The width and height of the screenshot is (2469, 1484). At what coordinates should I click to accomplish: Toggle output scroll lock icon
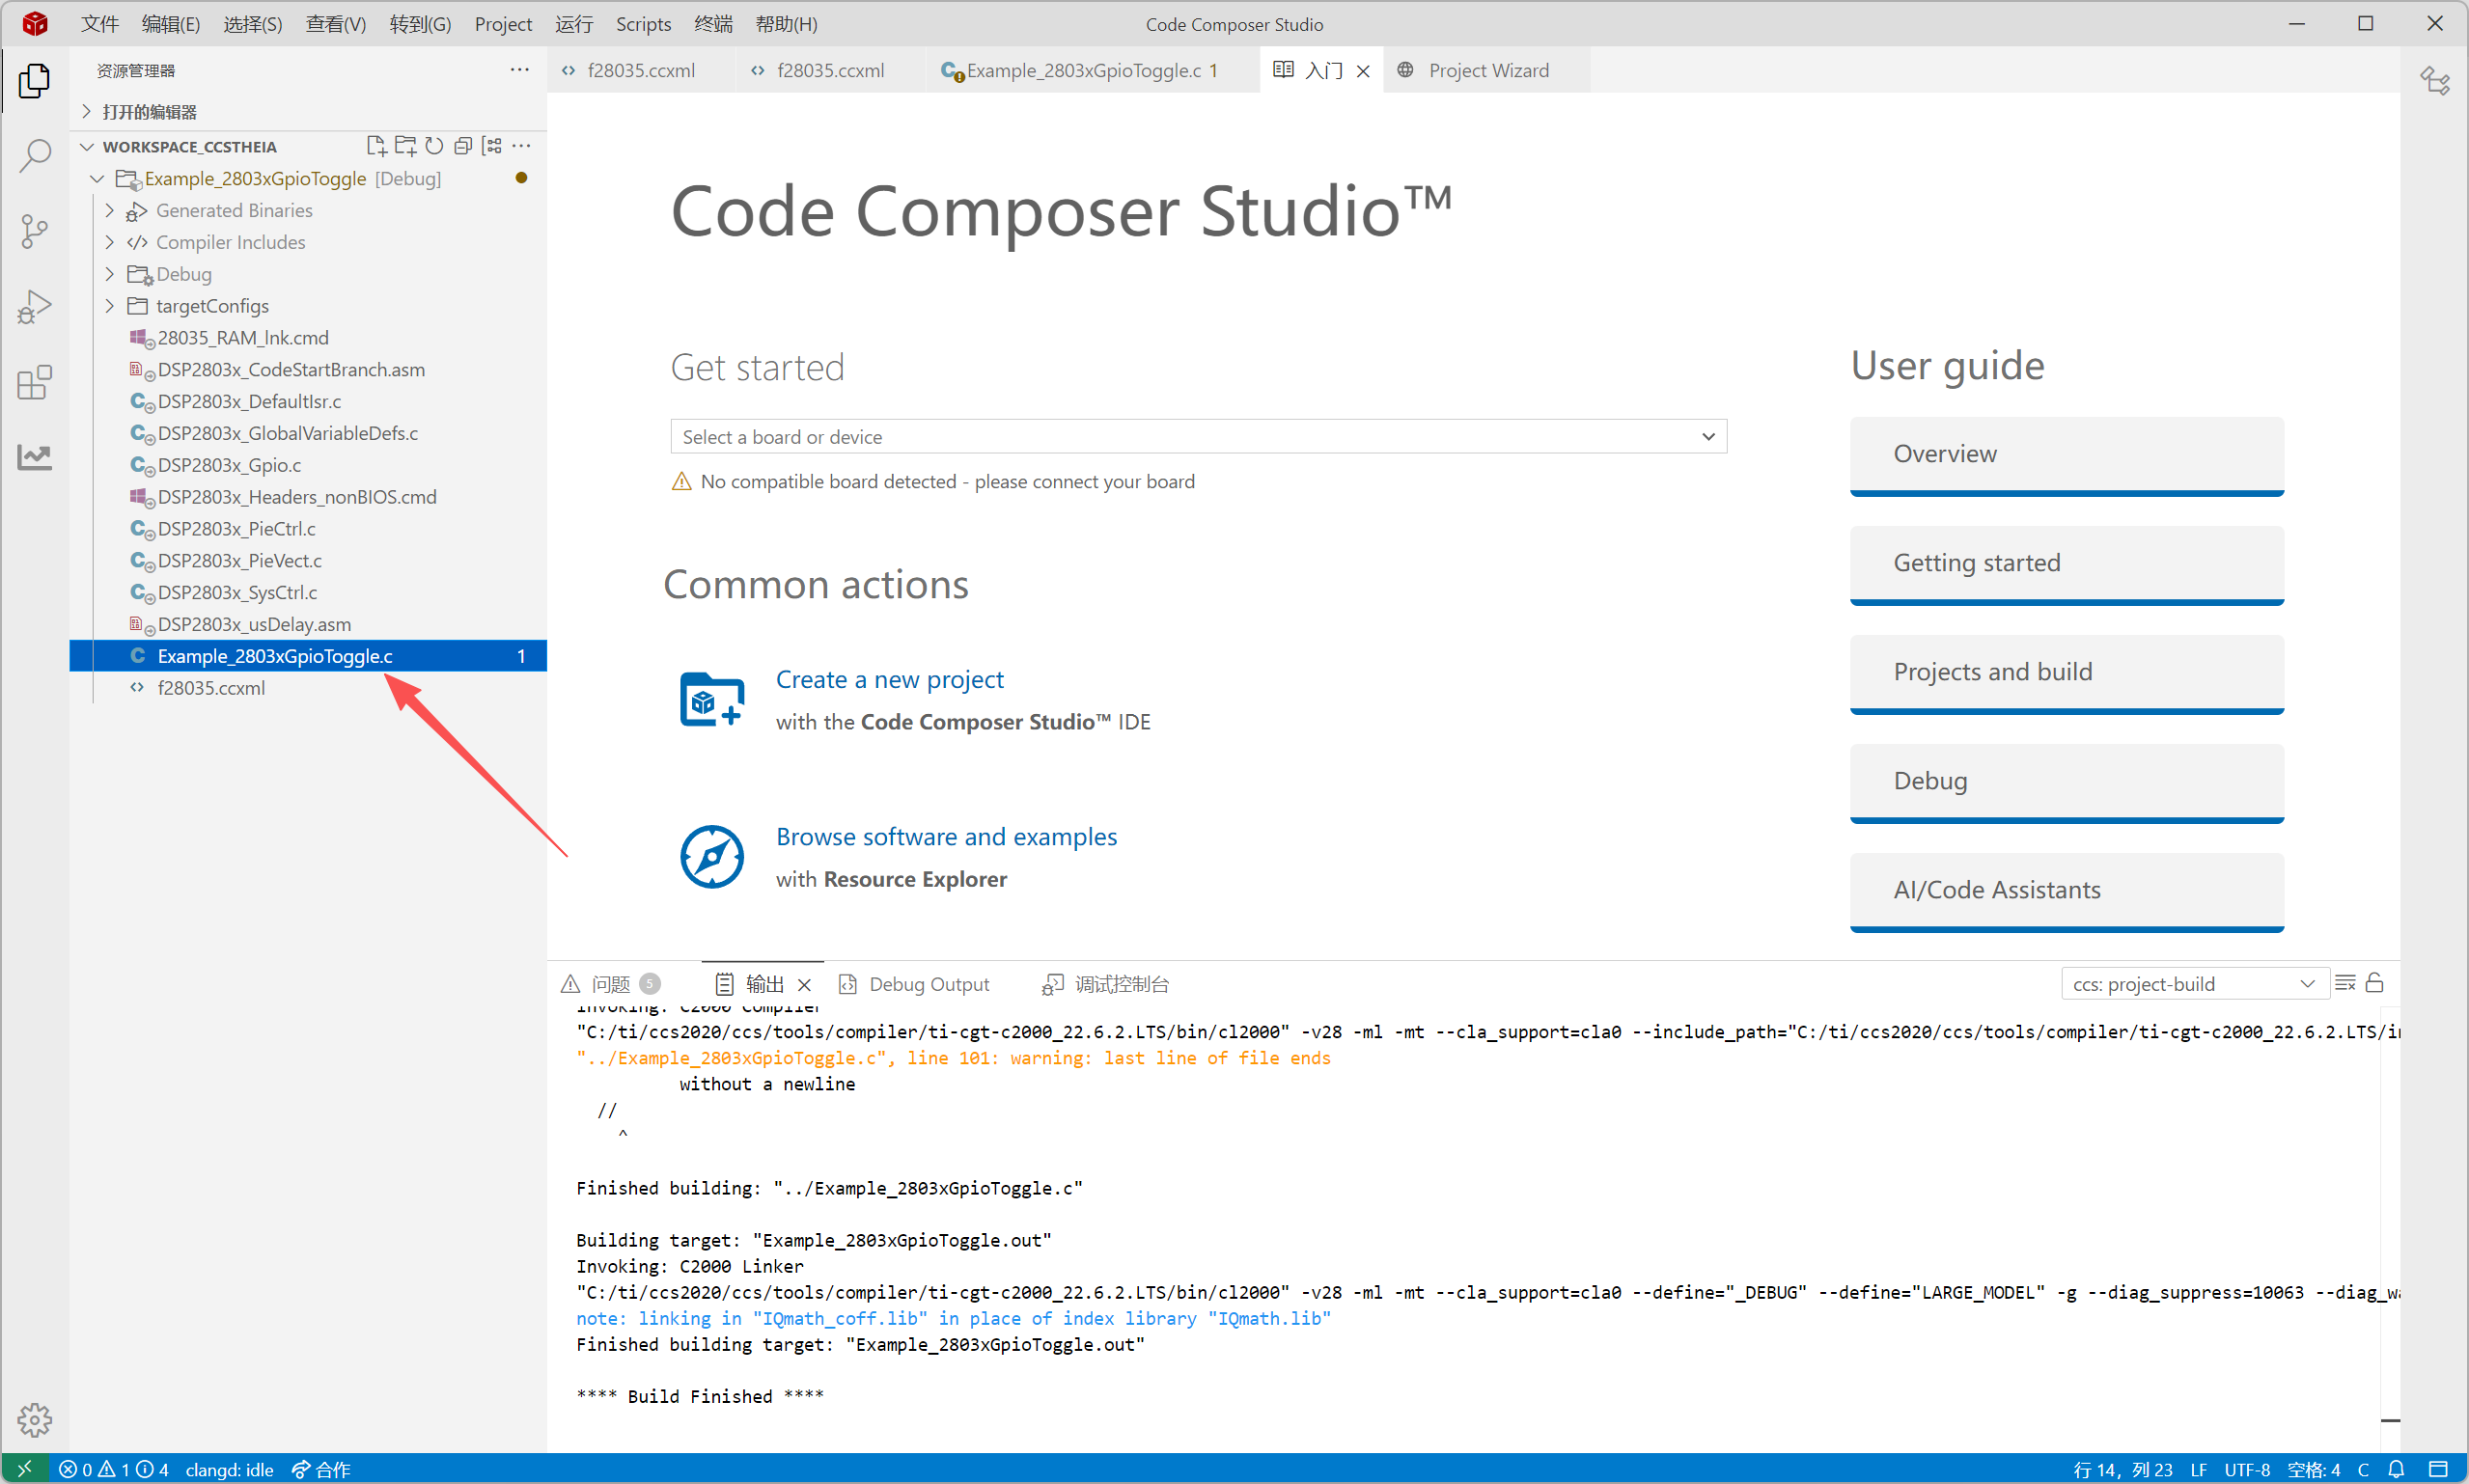coord(2375,983)
